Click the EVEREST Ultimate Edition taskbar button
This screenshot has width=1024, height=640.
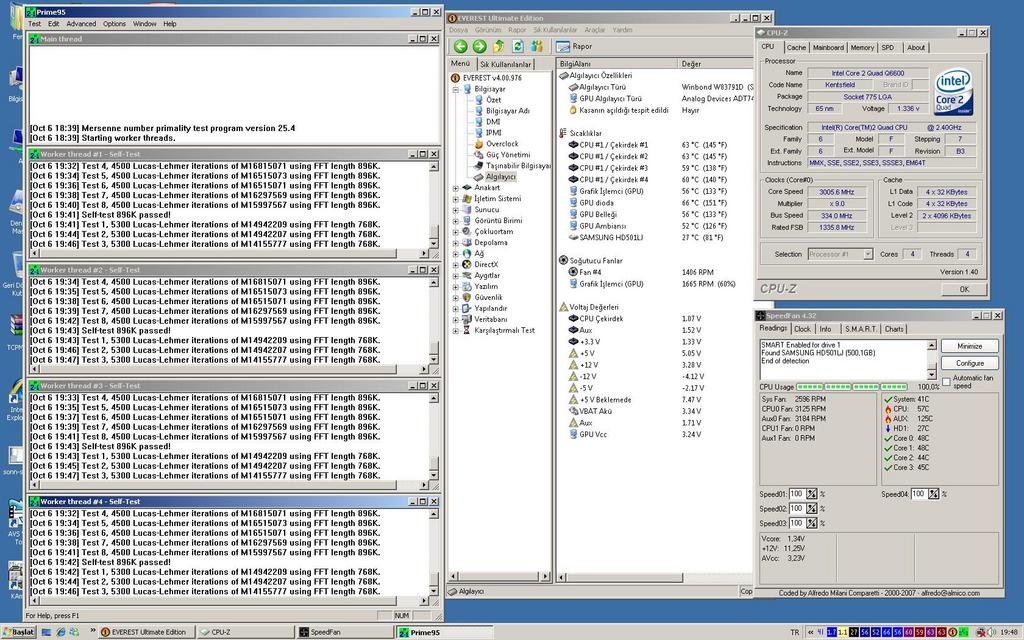(146, 632)
